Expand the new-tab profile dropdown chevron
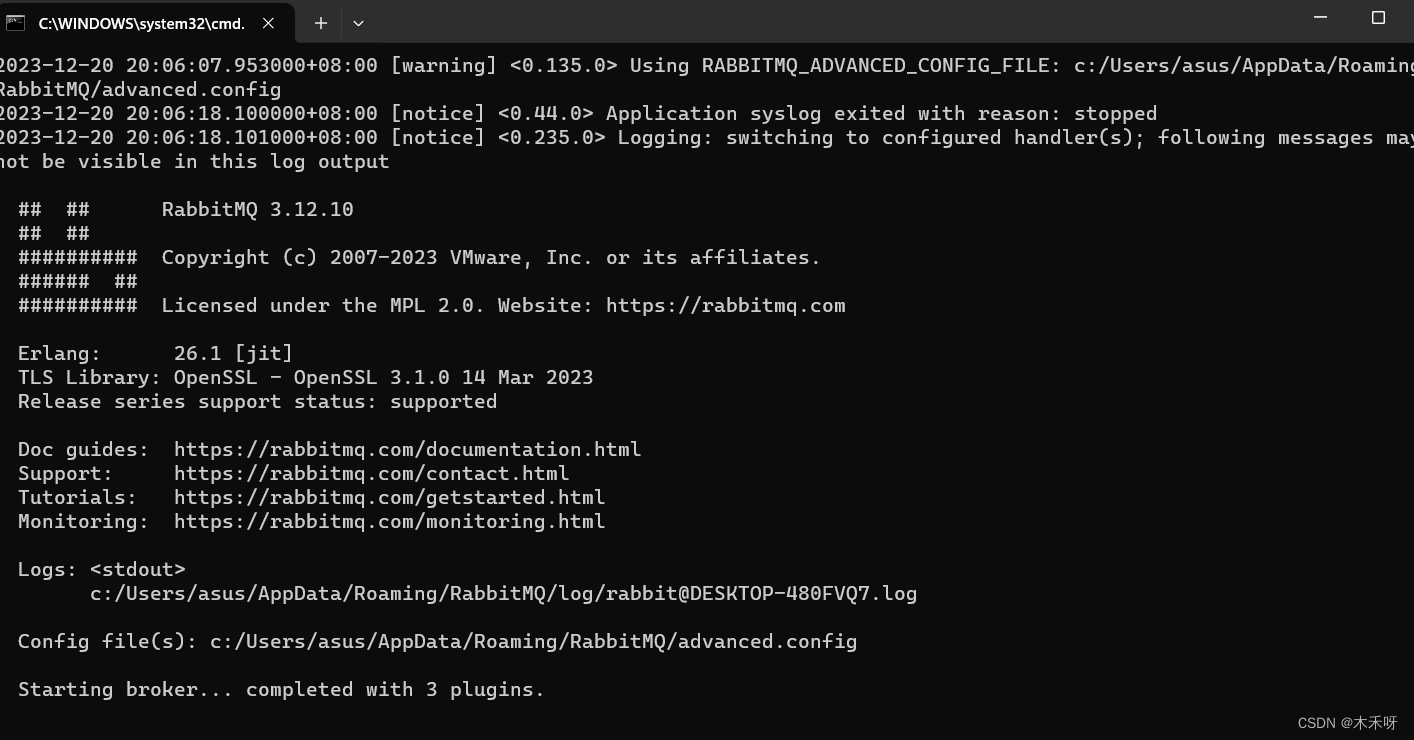The height and width of the screenshot is (740, 1414). point(358,22)
